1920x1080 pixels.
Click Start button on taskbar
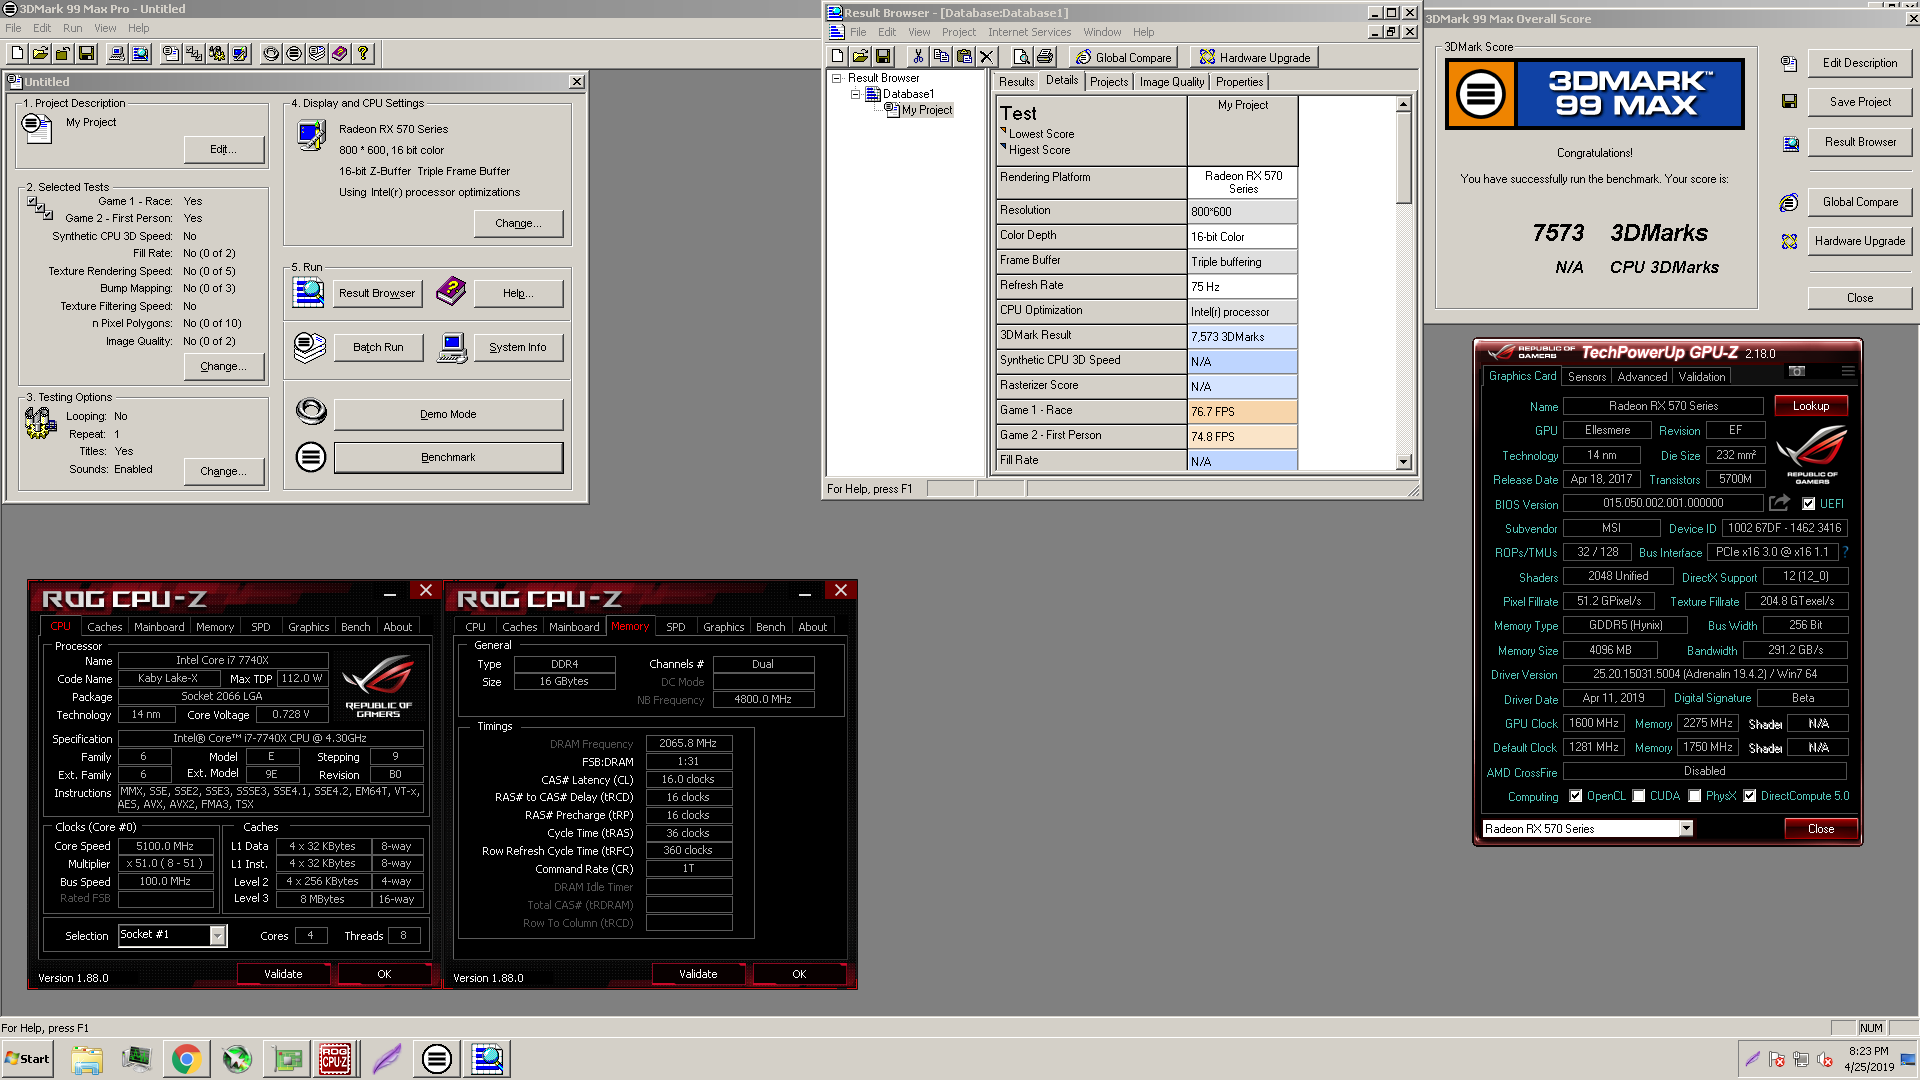27,1059
